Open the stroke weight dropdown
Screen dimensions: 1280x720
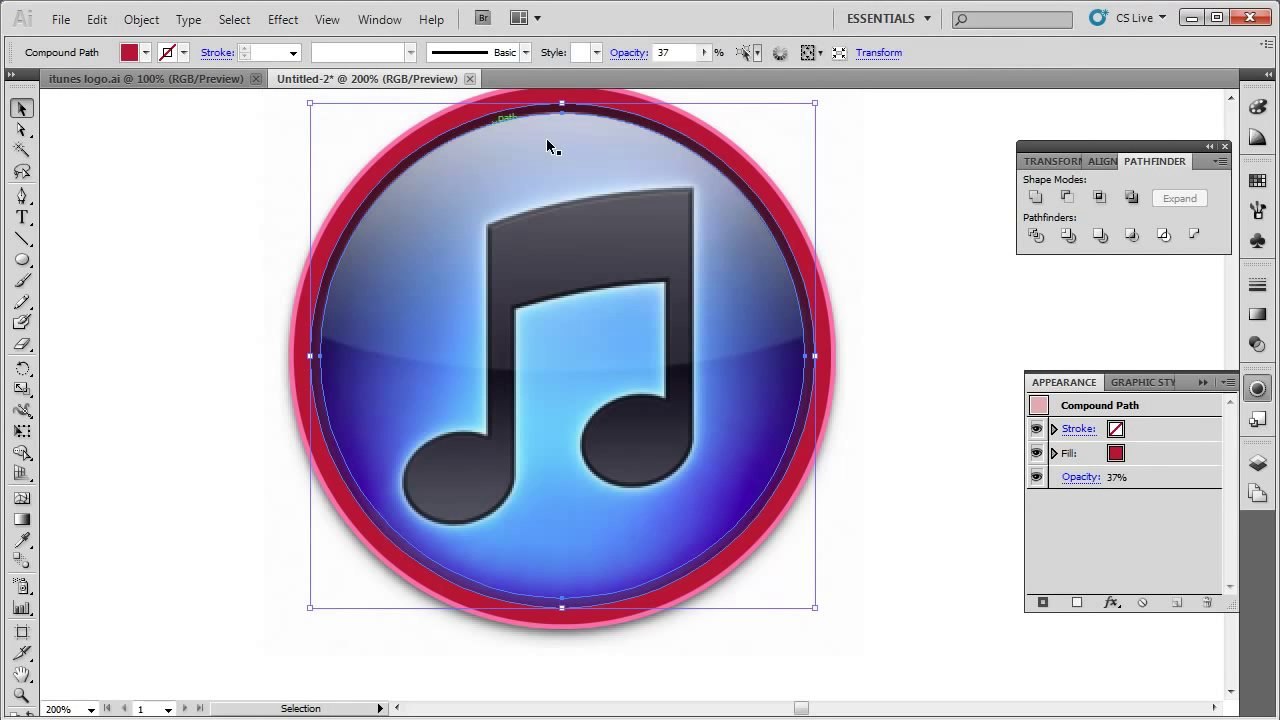pos(293,53)
